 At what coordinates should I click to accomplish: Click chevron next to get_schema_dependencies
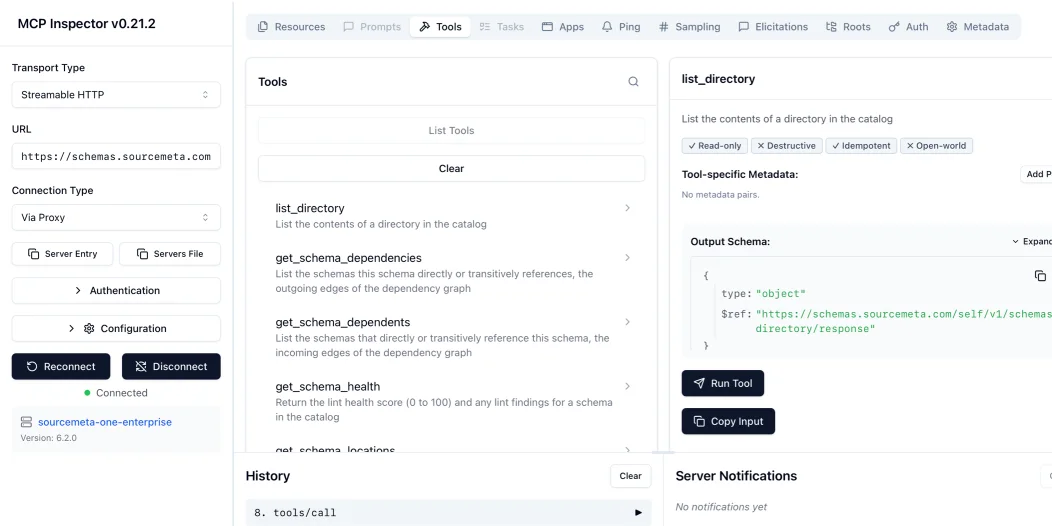point(627,258)
